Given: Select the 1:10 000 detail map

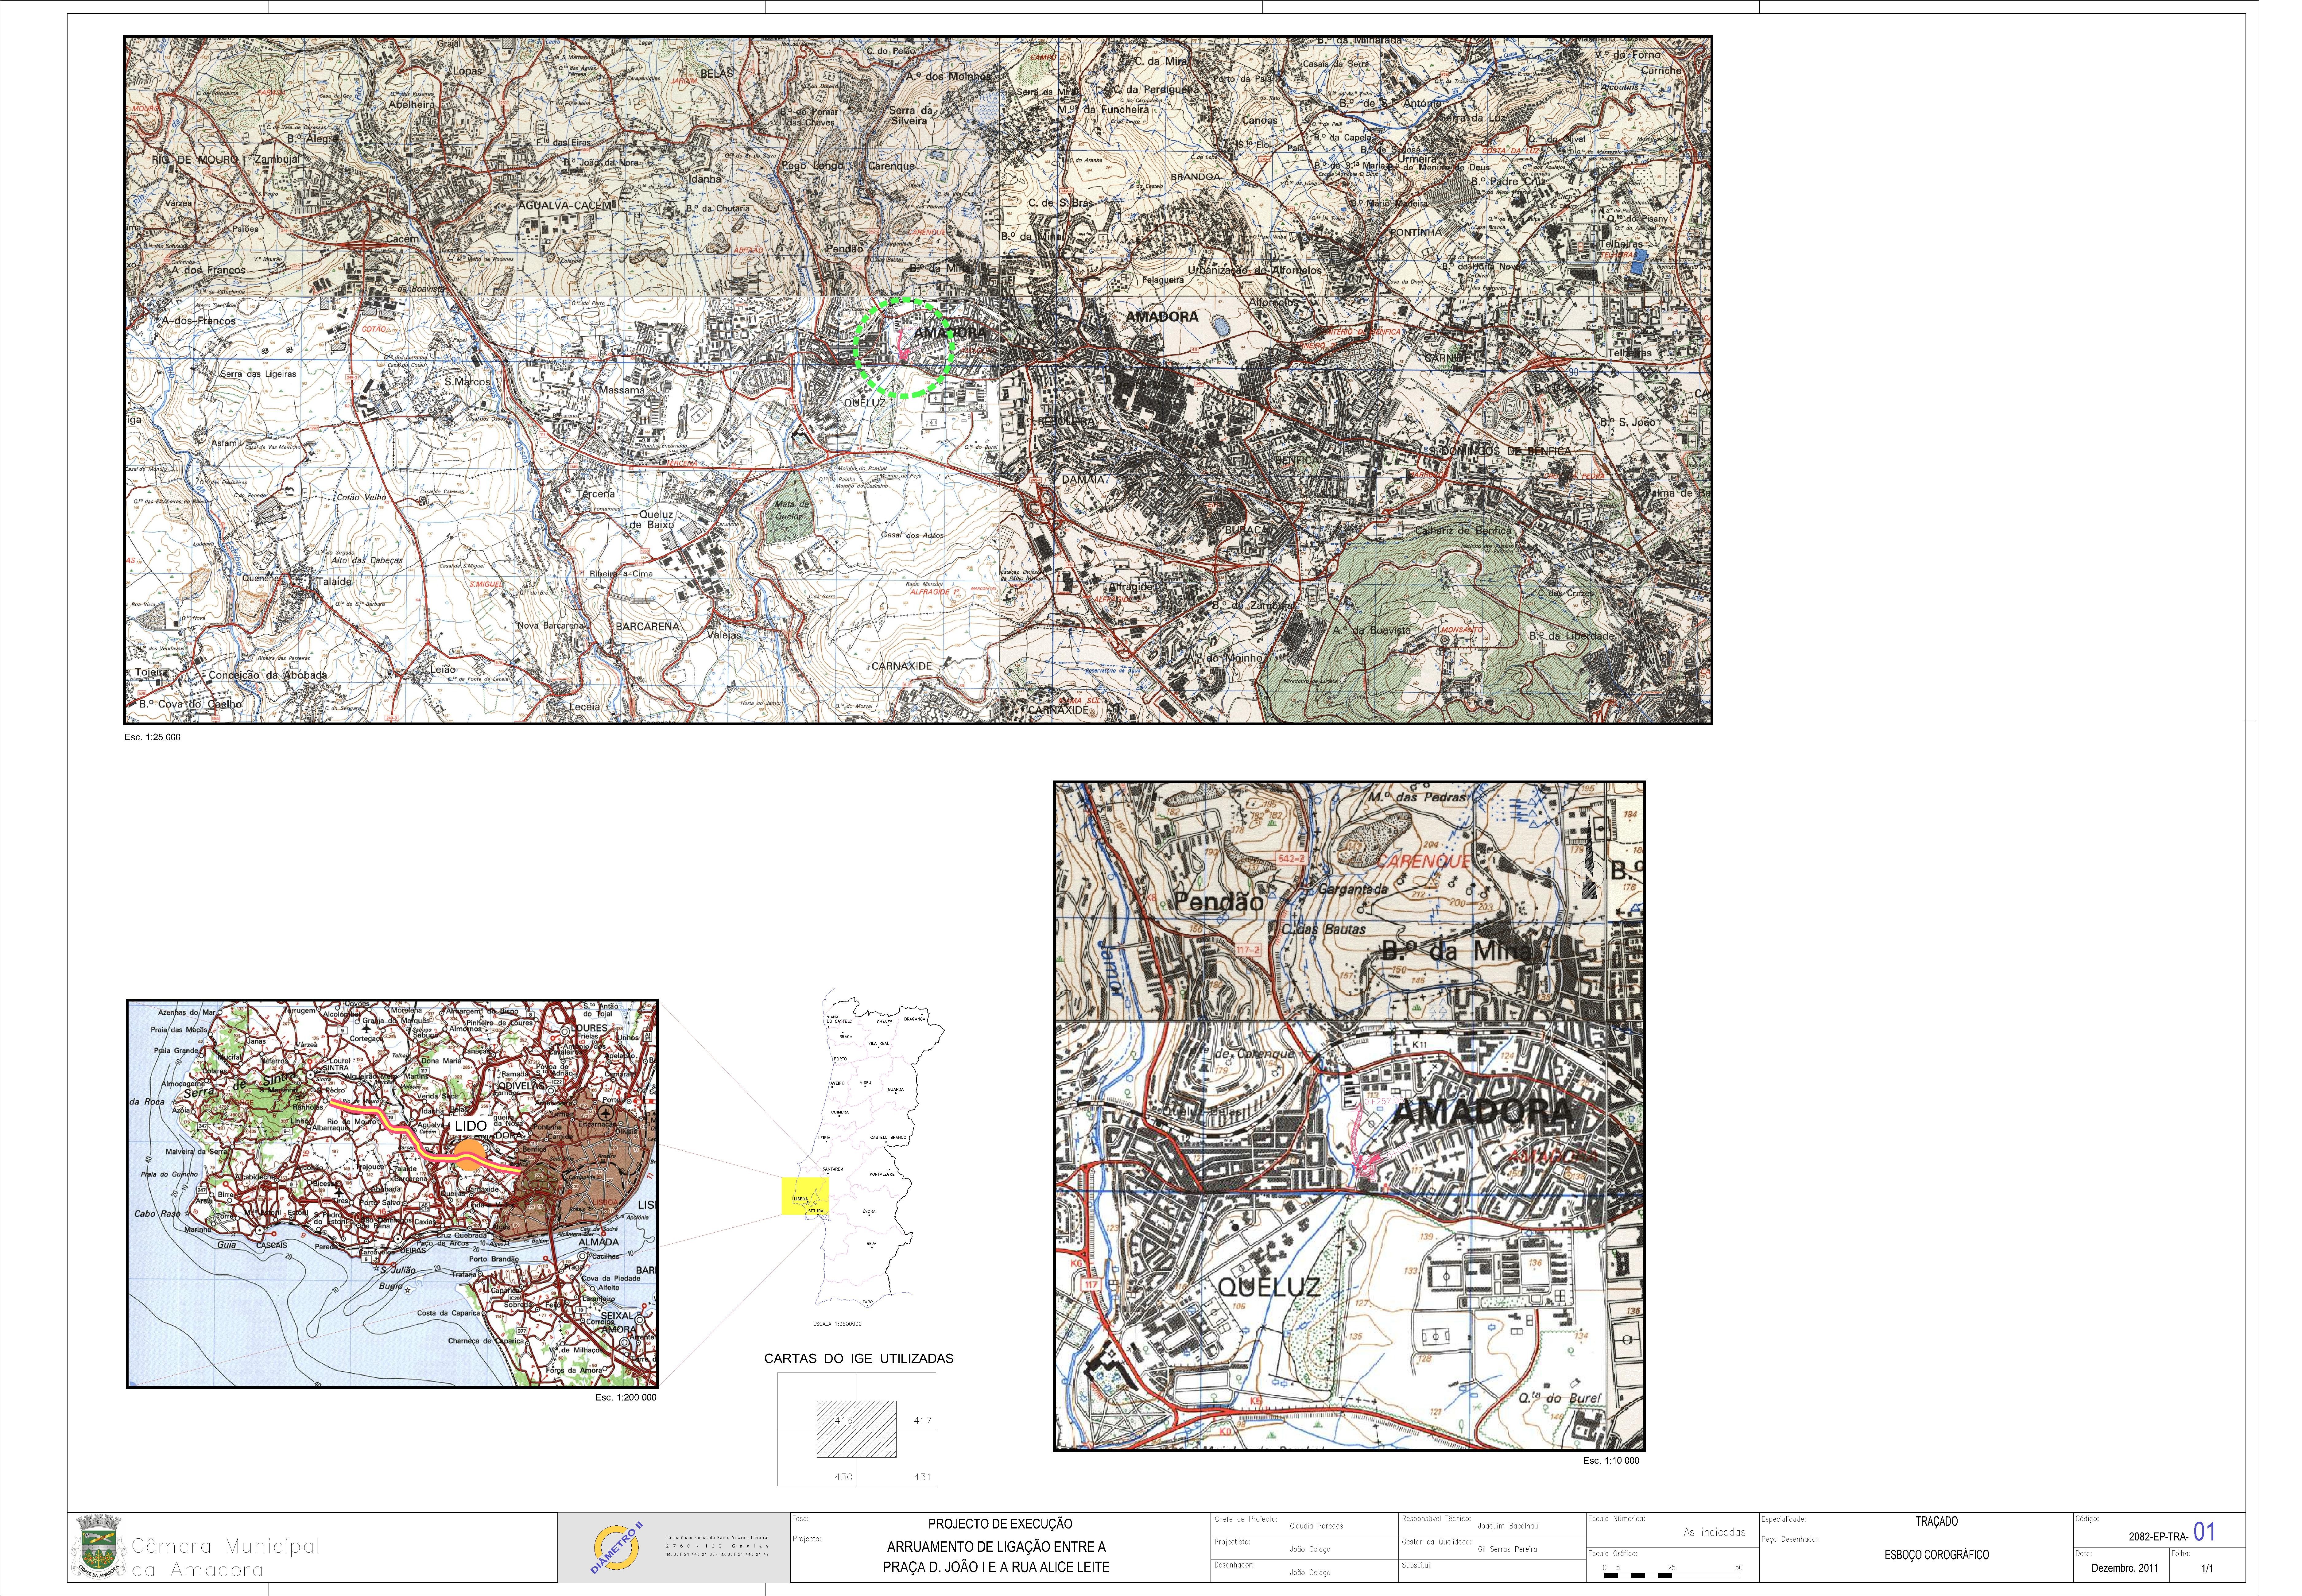Looking at the screenshot, I should tap(1349, 1116).
